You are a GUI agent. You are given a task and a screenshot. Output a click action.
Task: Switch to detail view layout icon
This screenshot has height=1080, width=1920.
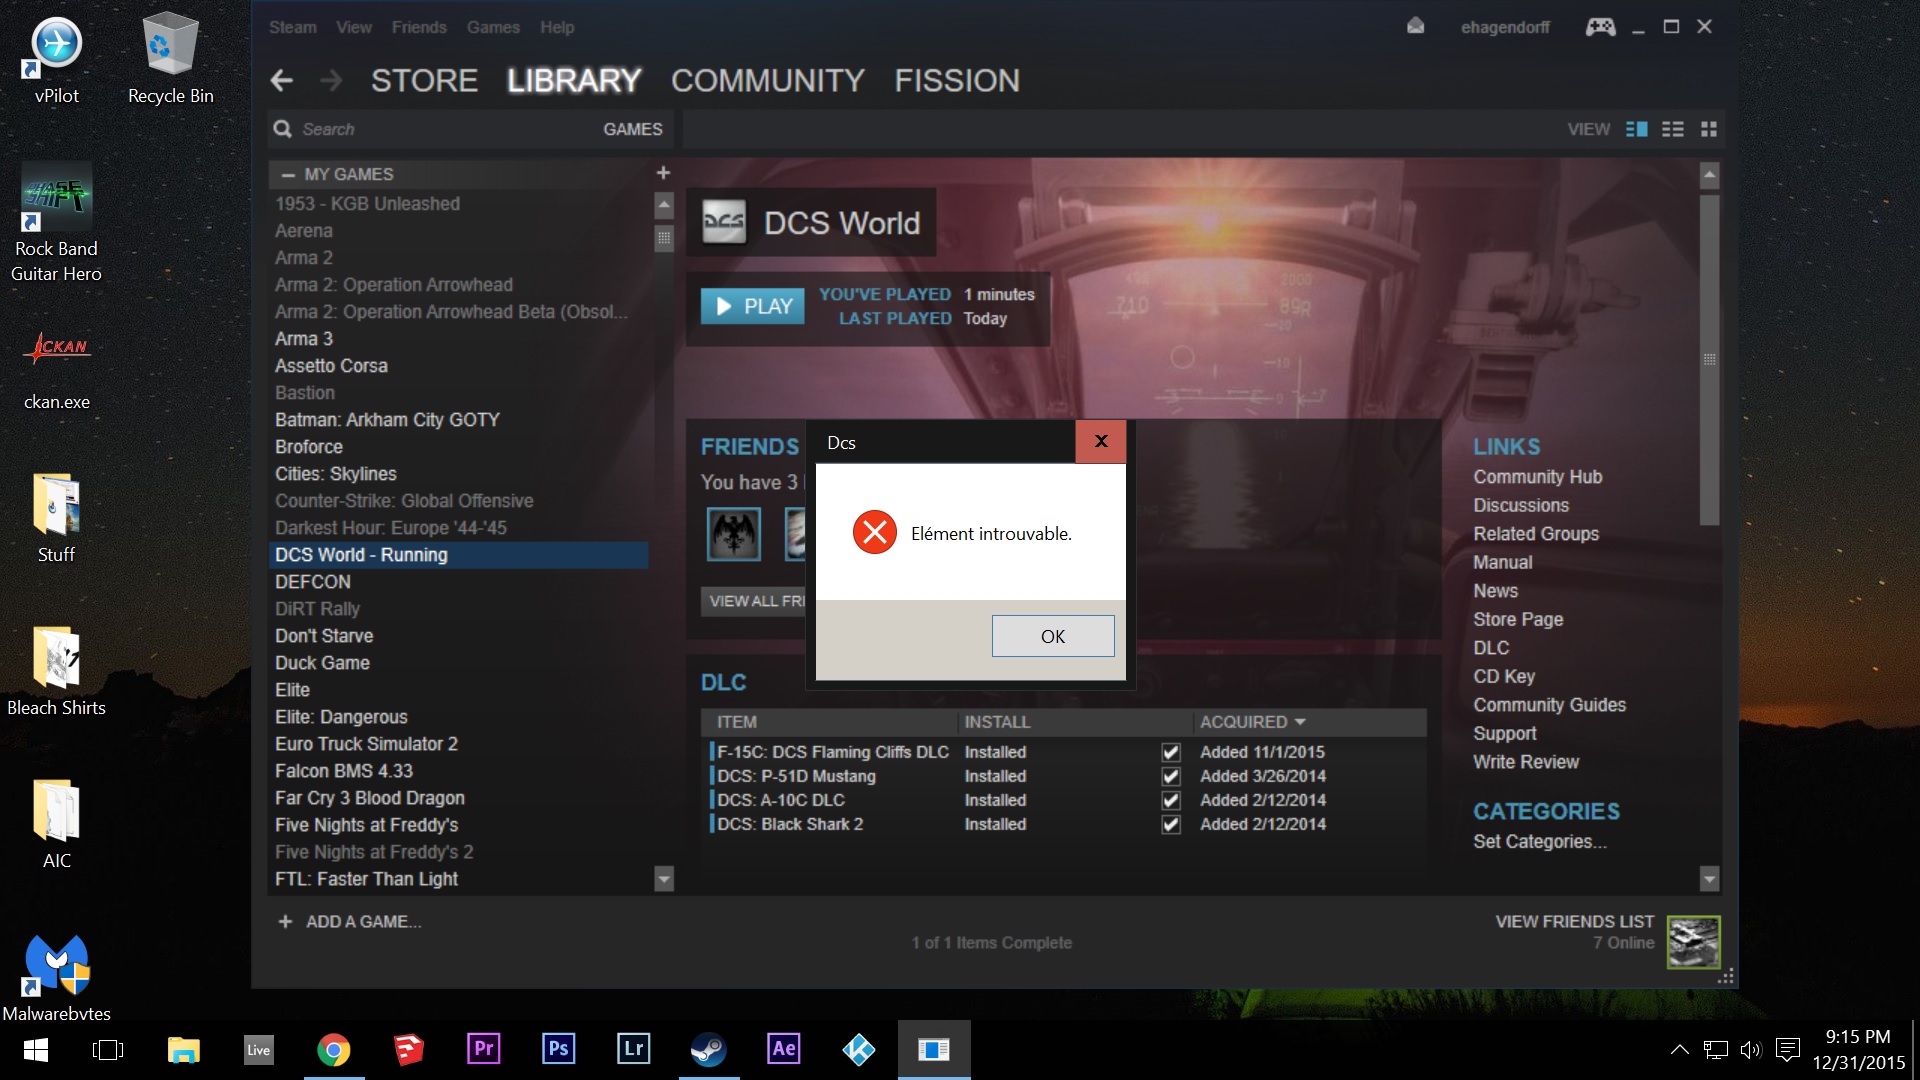(1637, 129)
